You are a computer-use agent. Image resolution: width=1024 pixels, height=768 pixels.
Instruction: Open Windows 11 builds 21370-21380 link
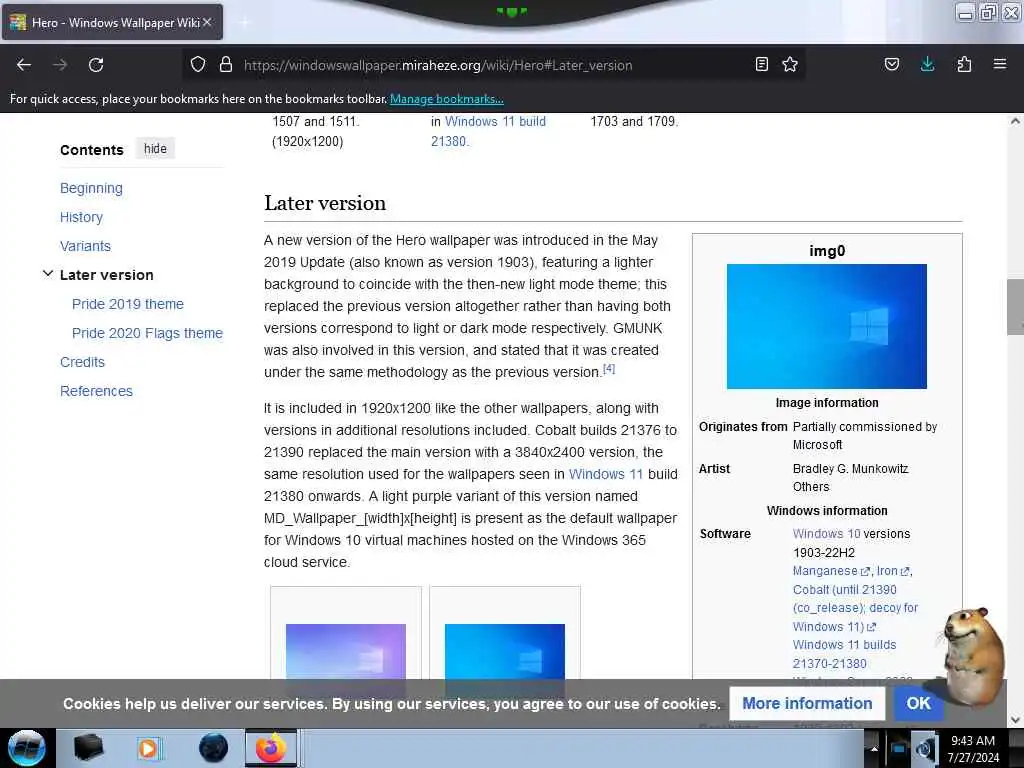[x=844, y=654]
